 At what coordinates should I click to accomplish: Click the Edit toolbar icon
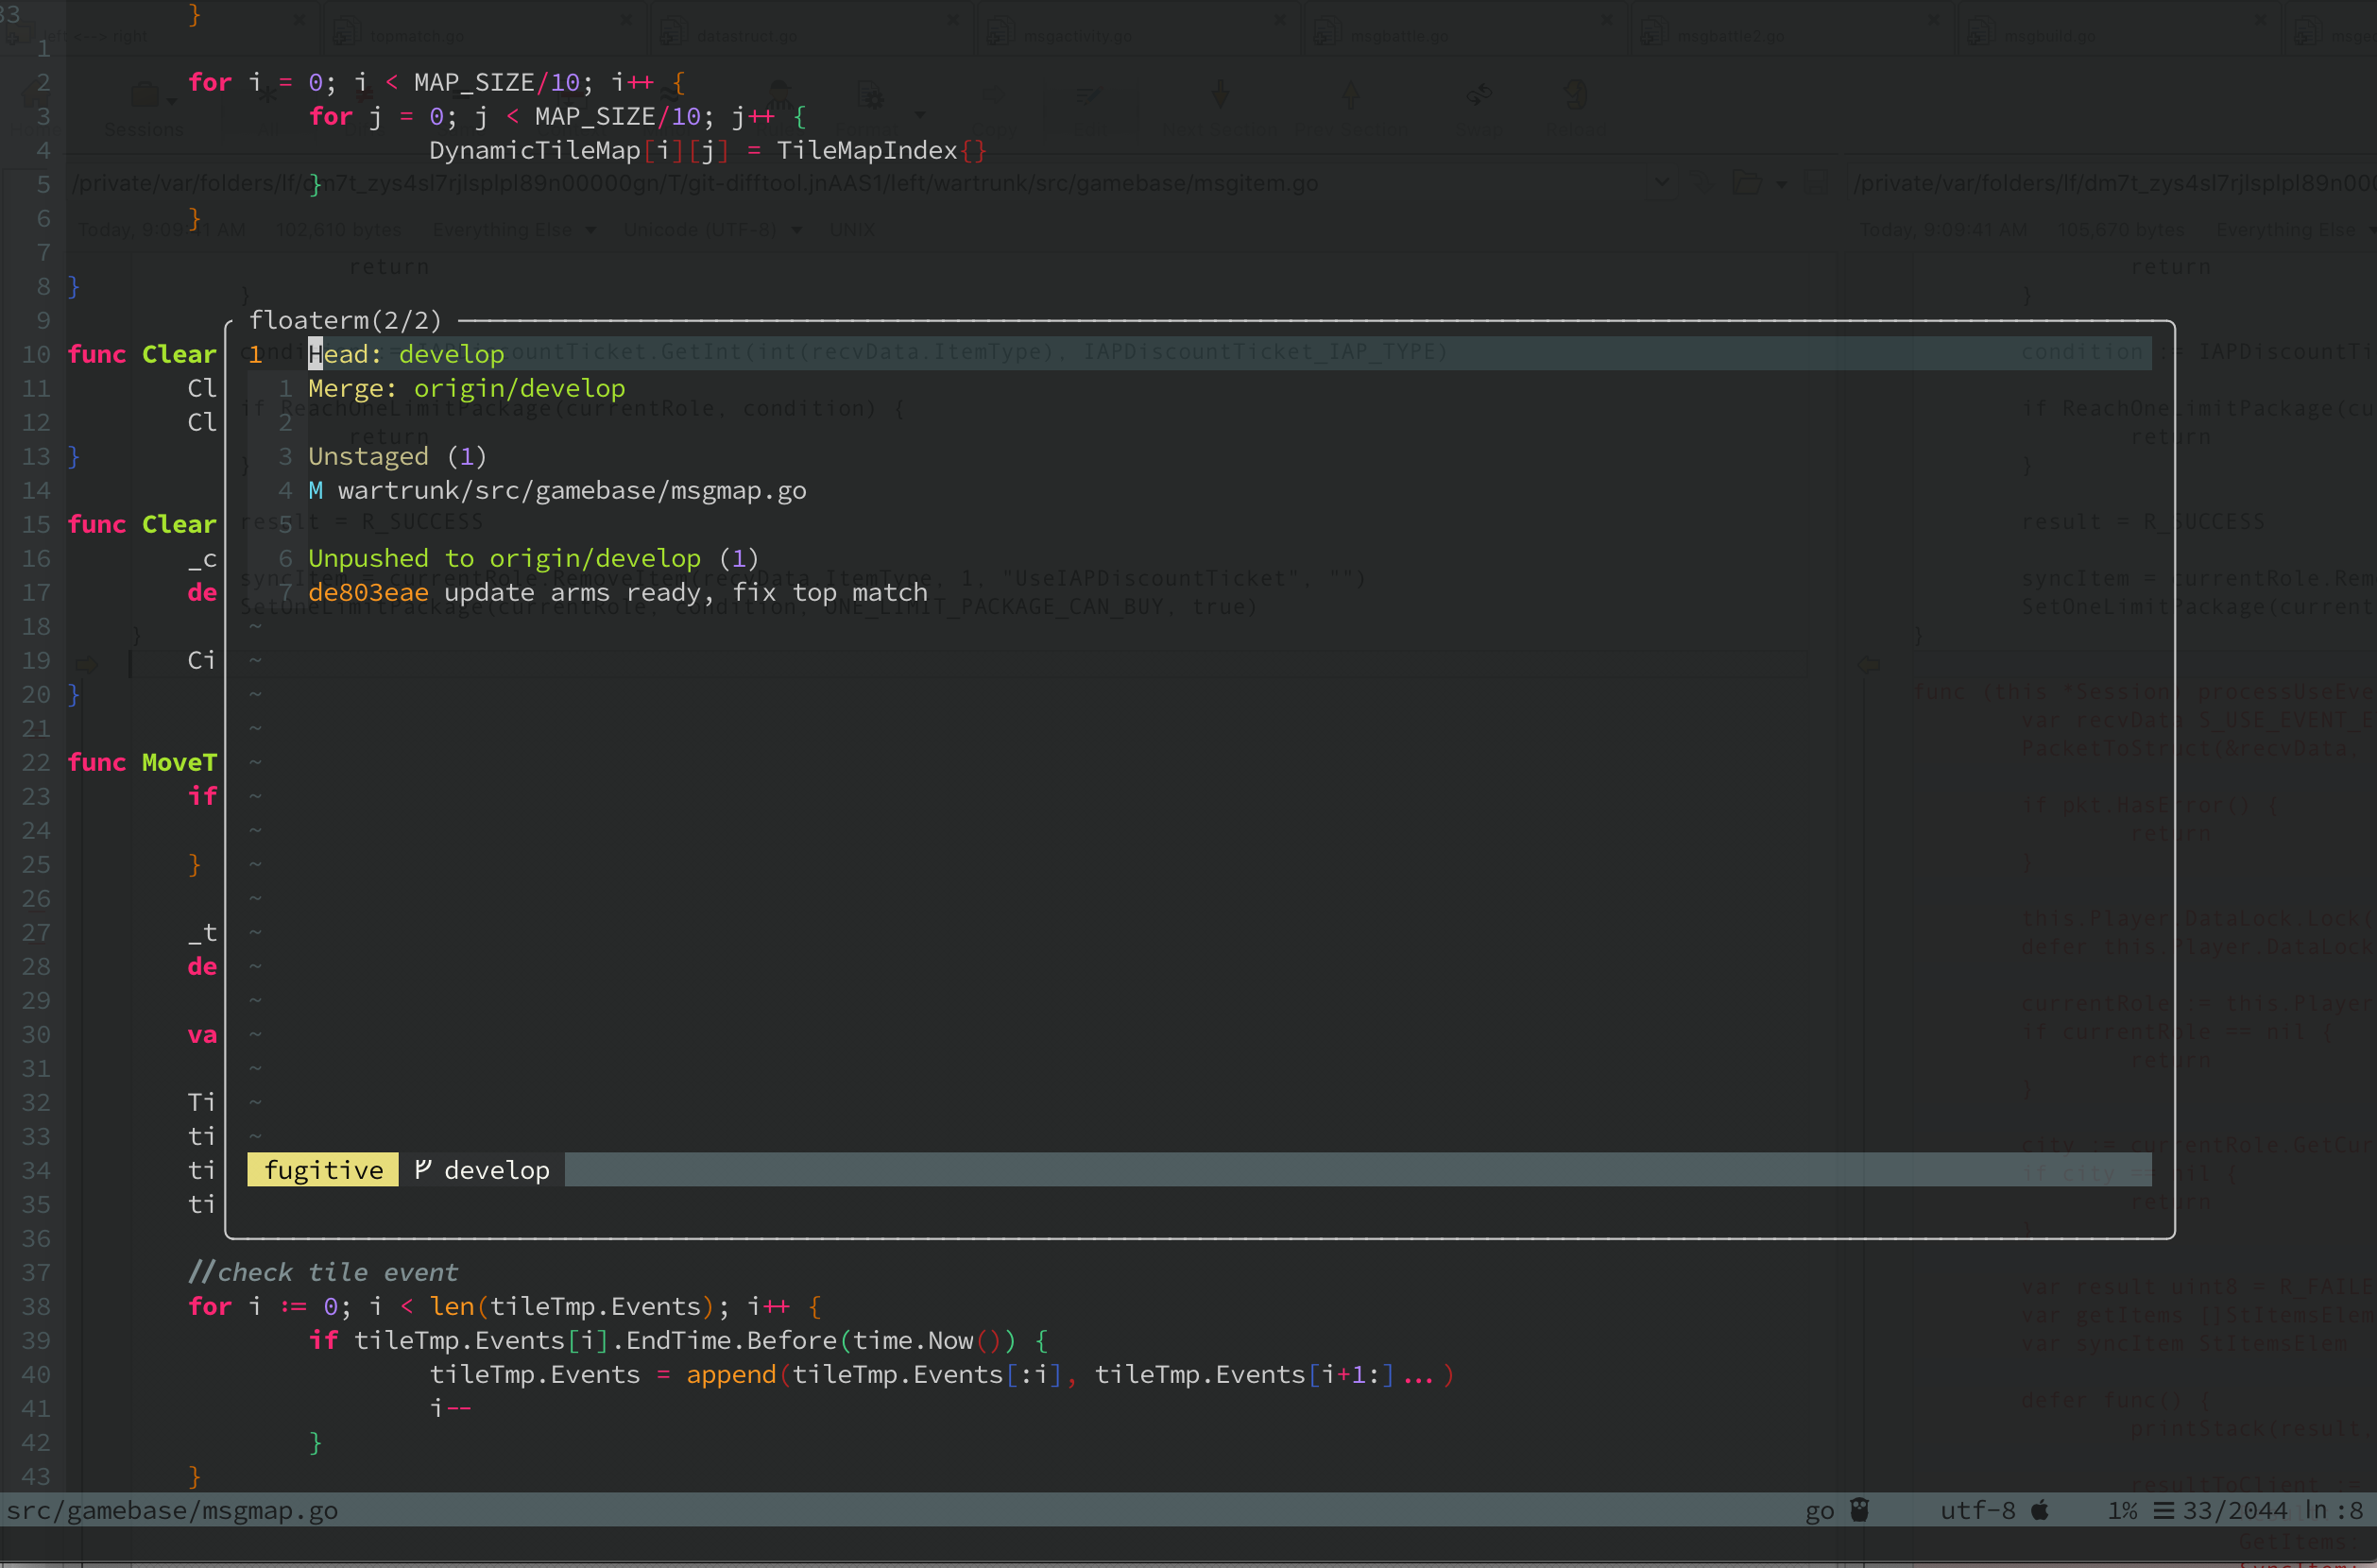click(1090, 95)
